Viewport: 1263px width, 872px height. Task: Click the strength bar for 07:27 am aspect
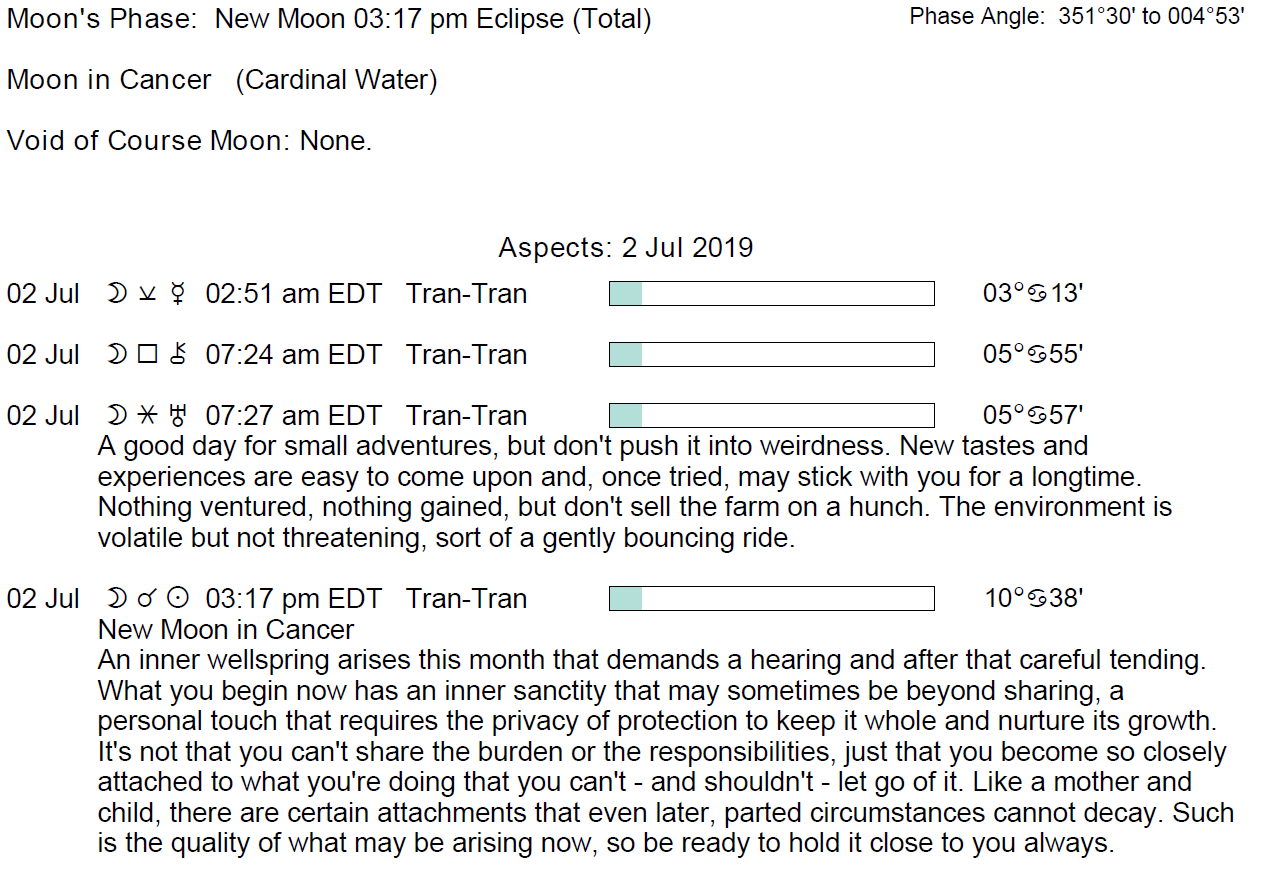pos(771,416)
